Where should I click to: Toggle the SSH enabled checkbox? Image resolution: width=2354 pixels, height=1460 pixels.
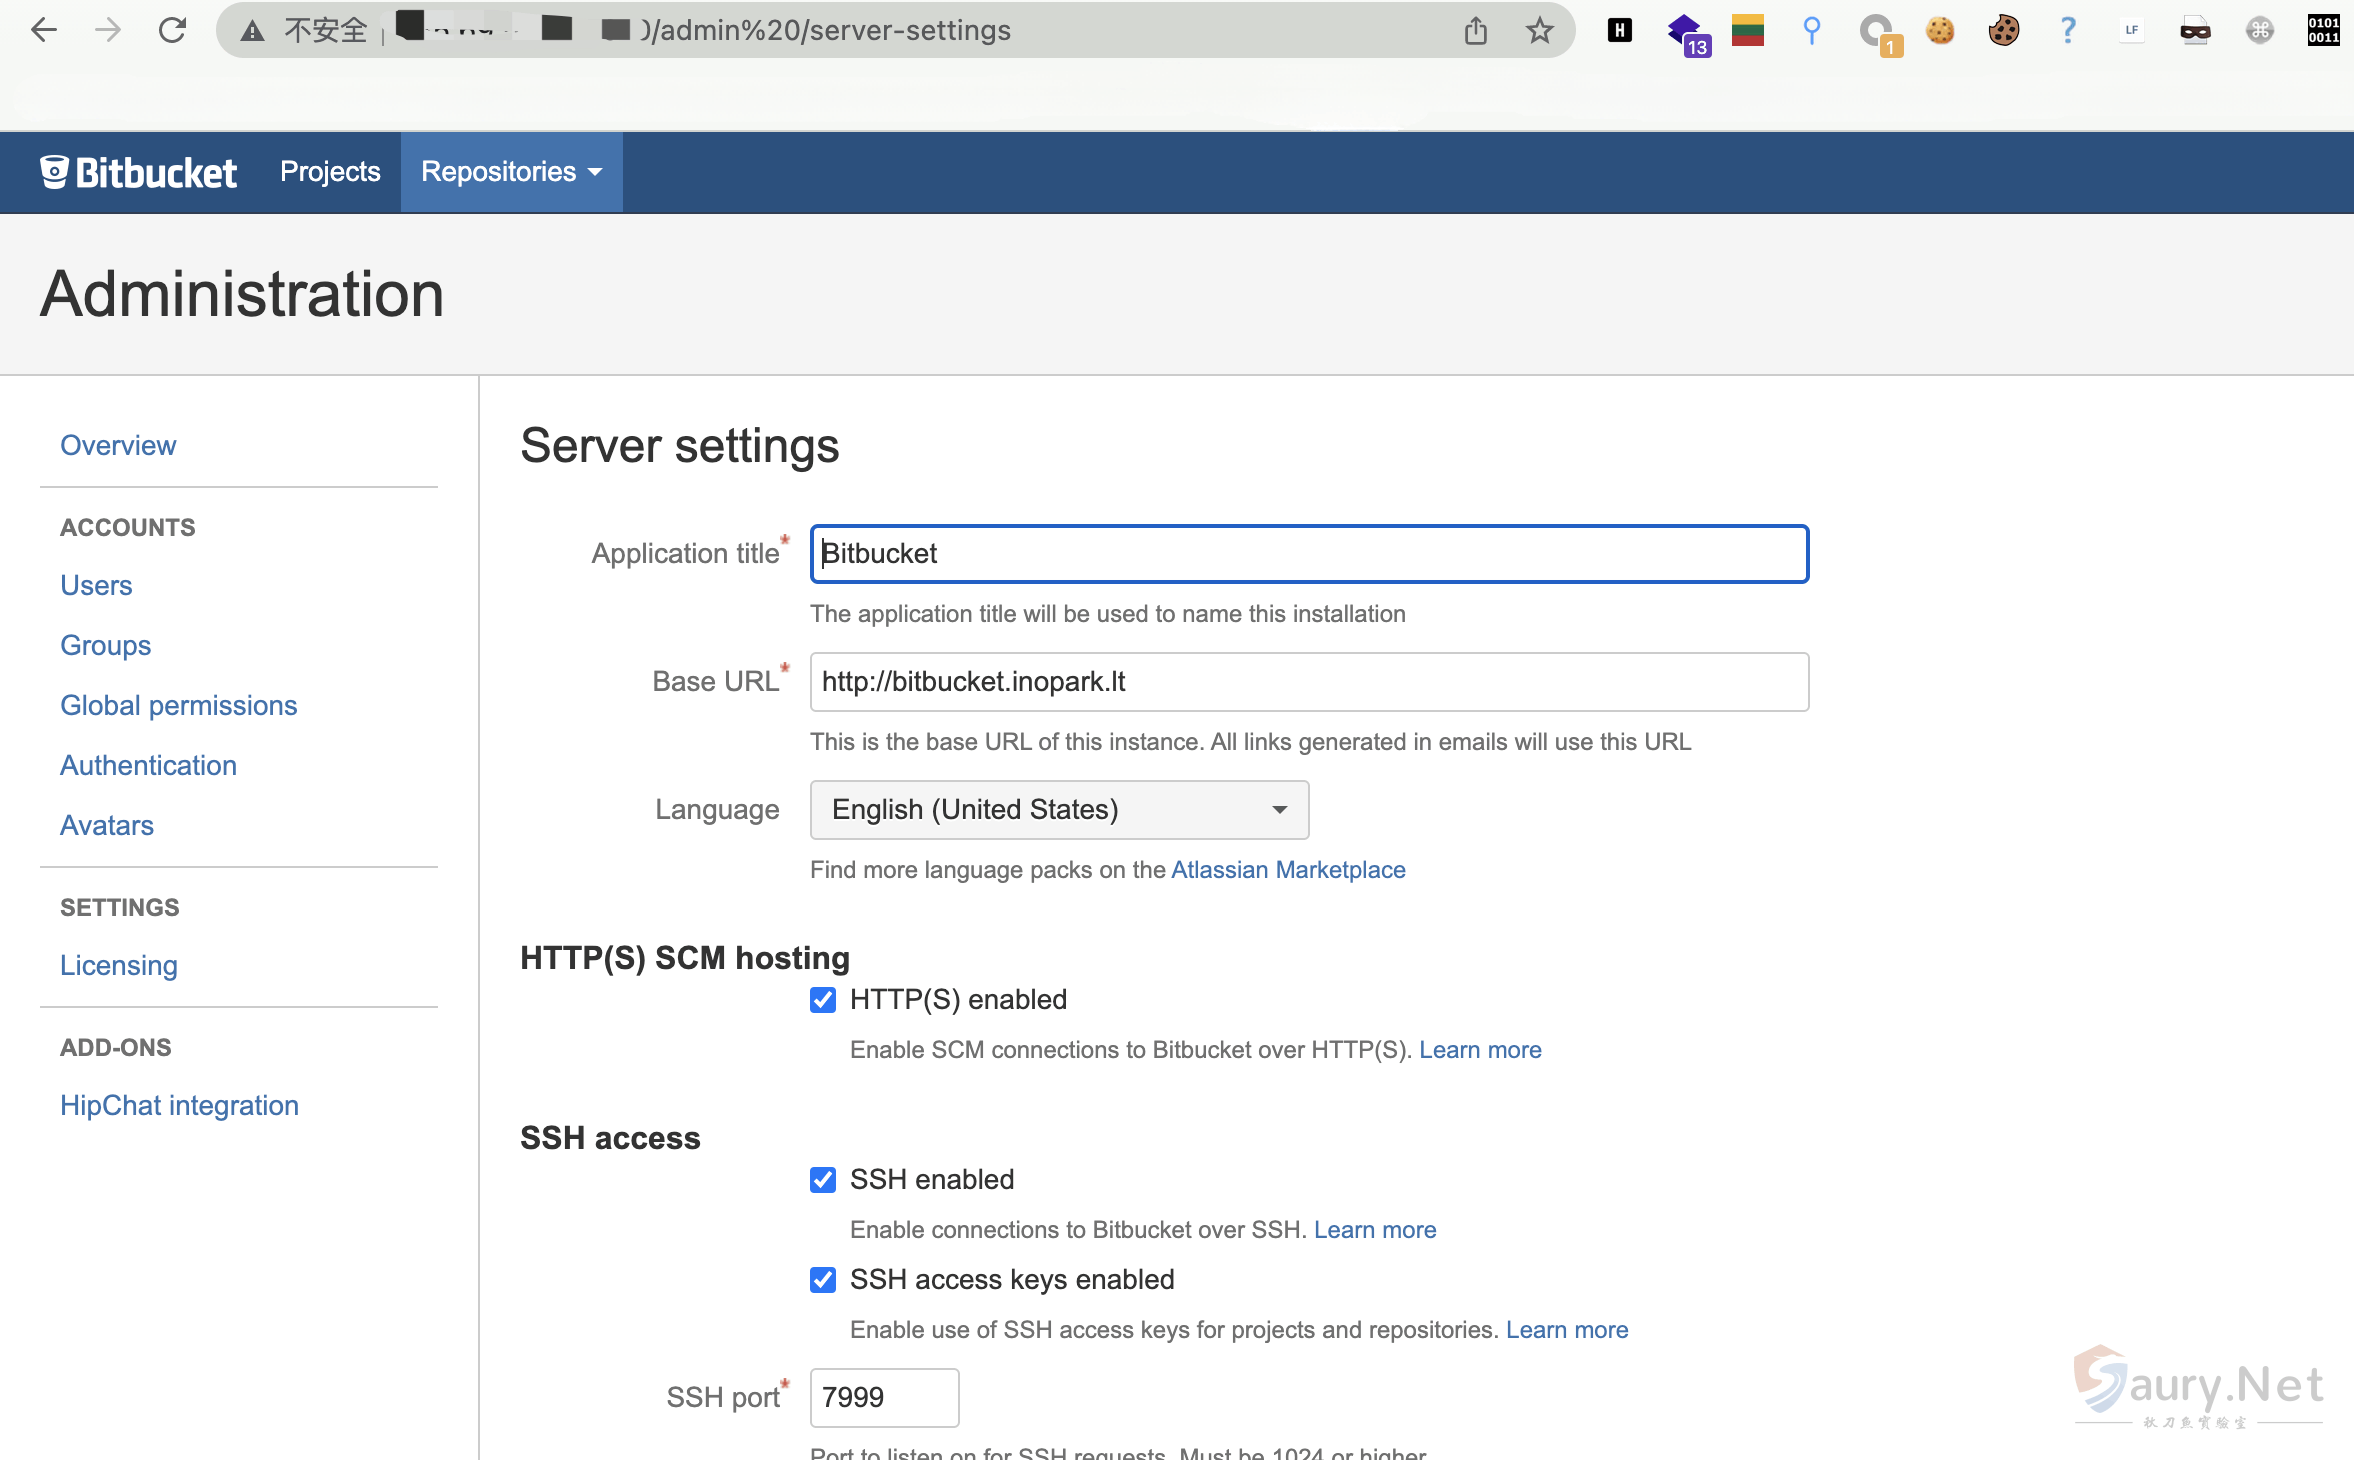(823, 1180)
